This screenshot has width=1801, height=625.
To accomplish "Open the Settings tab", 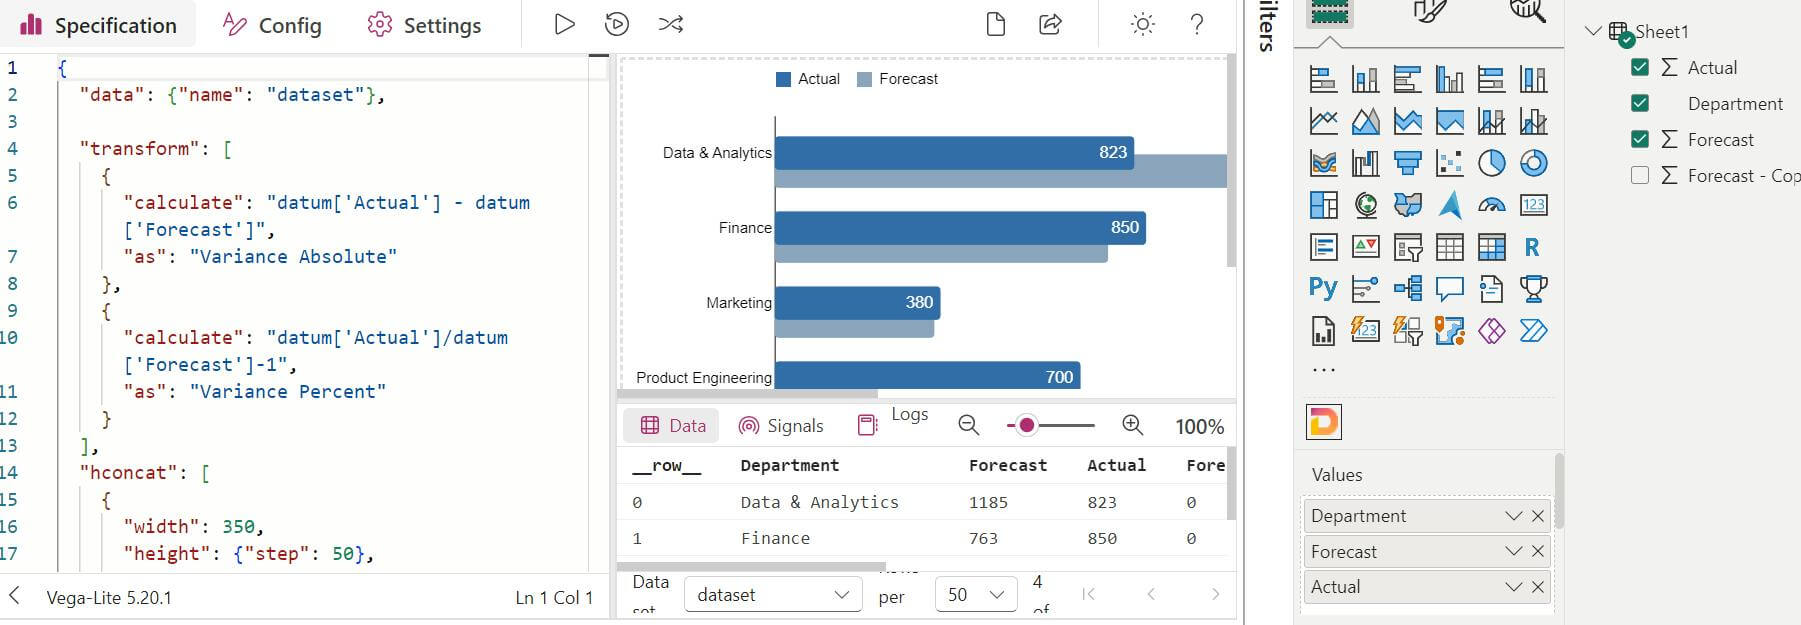I will tap(424, 25).
